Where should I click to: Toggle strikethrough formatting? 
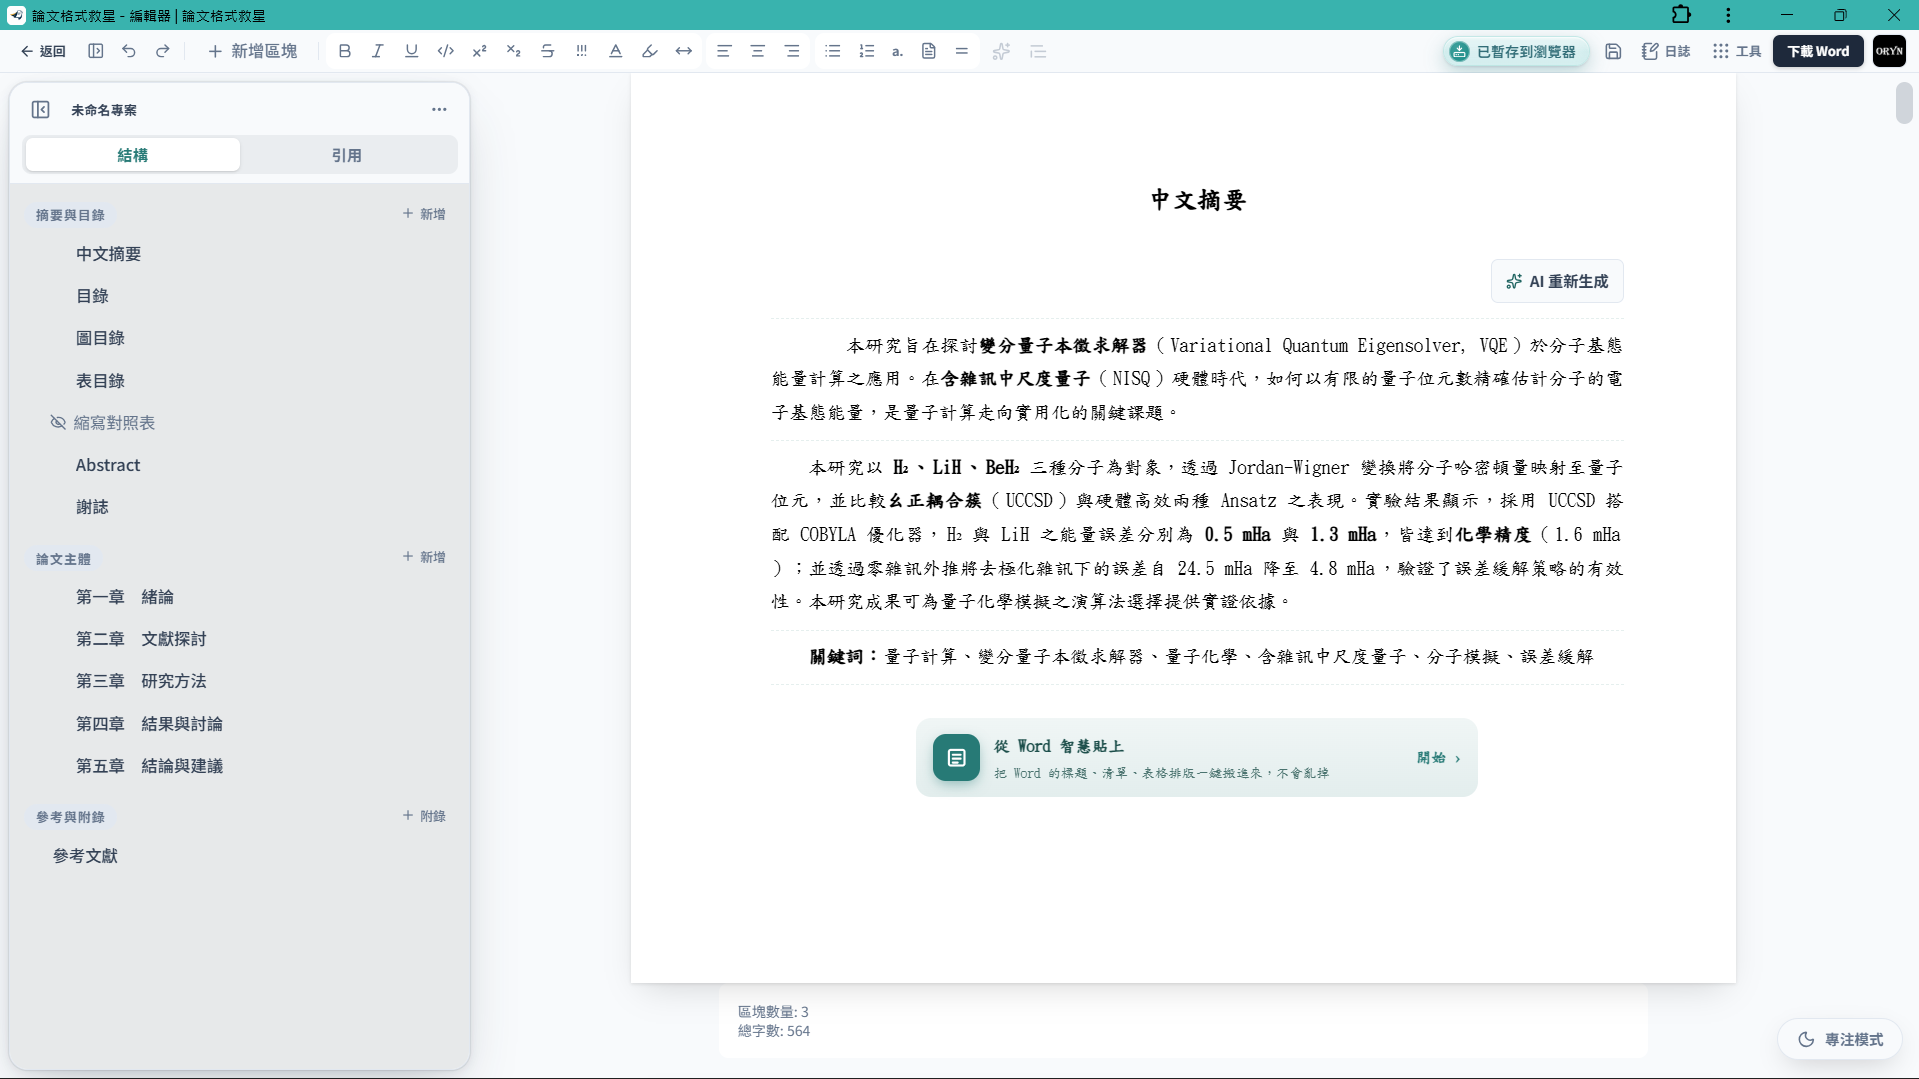(547, 51)
